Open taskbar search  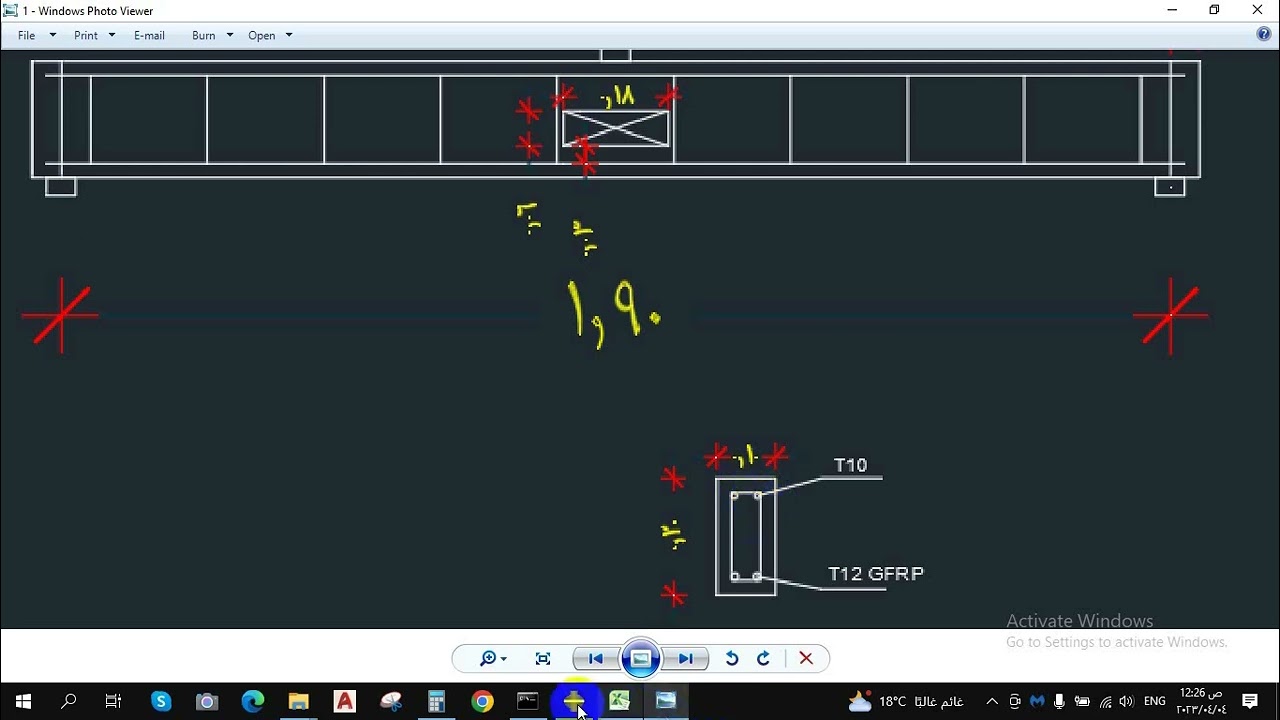pyautogui.click(x=69, y=701)
